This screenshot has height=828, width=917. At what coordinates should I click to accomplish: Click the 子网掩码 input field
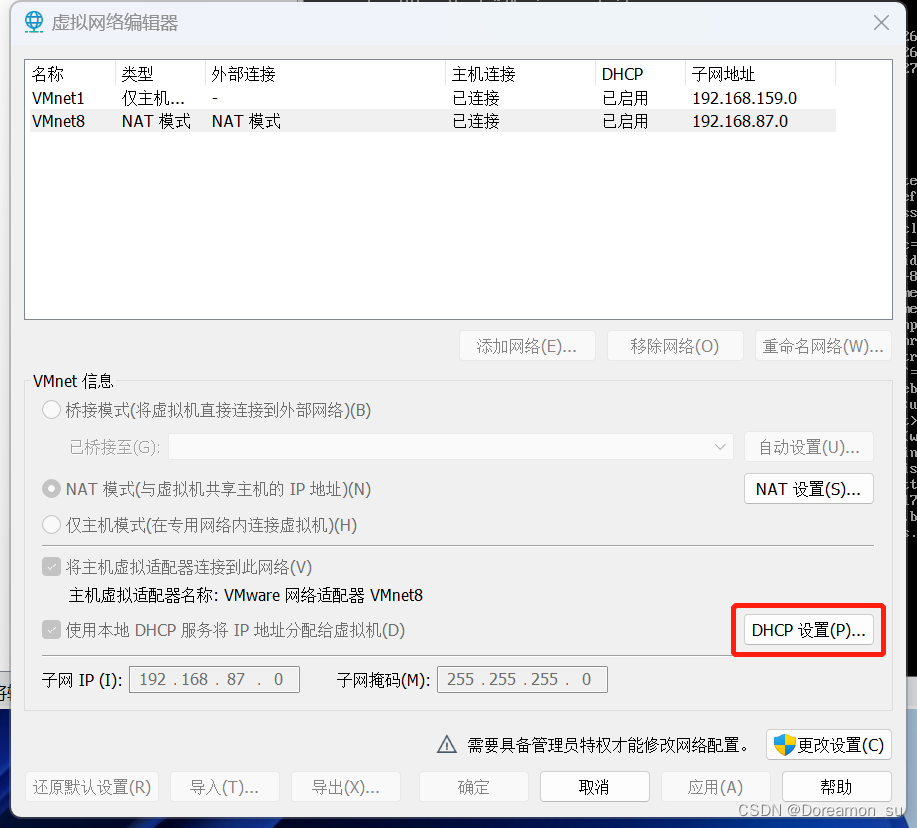coord(522,679)
